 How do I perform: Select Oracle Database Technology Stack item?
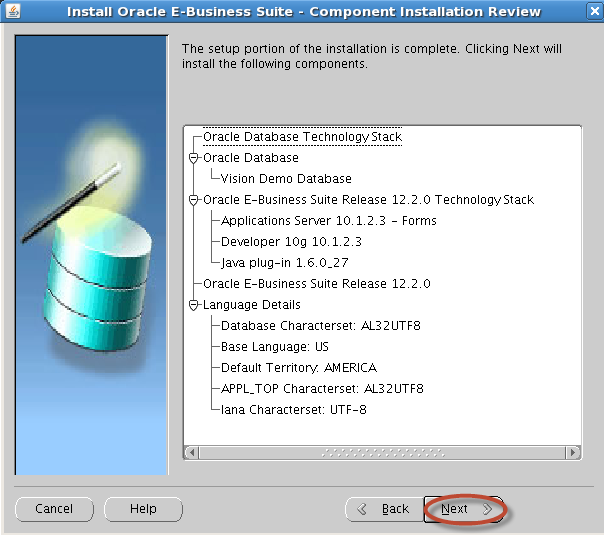click(302, 137)
